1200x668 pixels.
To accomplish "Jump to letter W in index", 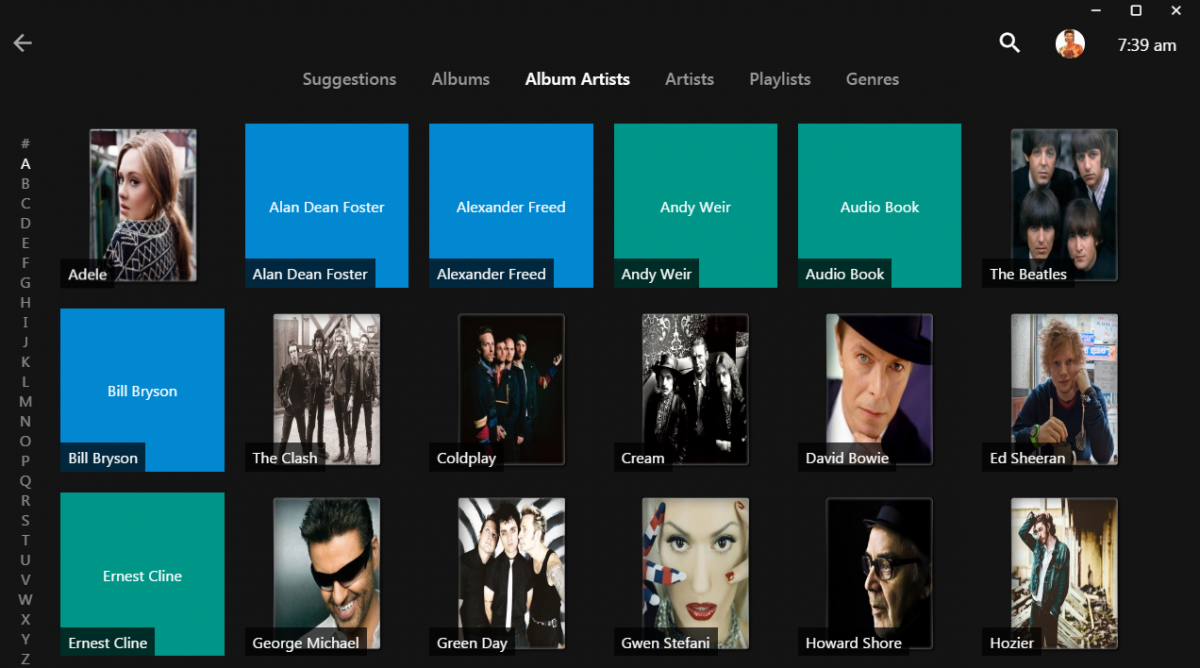I will pos(26,599).
